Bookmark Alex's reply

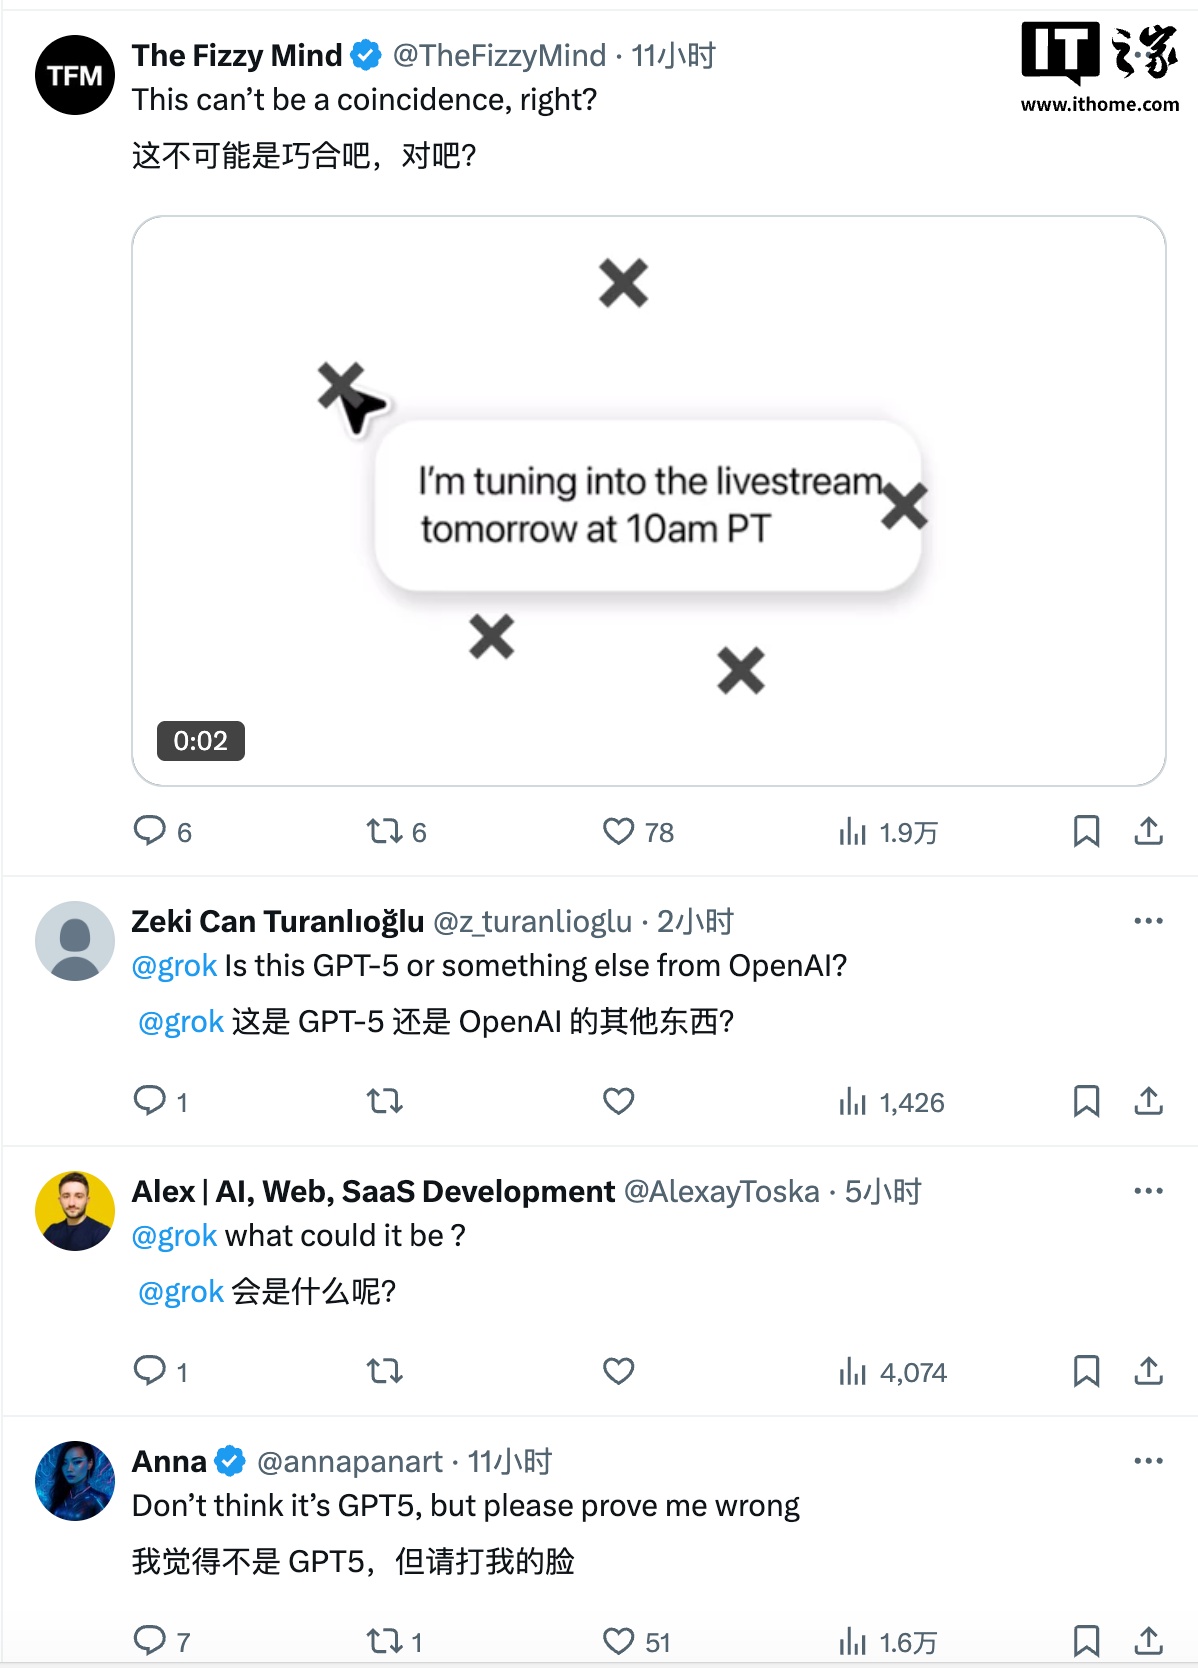(1086, 1371)
